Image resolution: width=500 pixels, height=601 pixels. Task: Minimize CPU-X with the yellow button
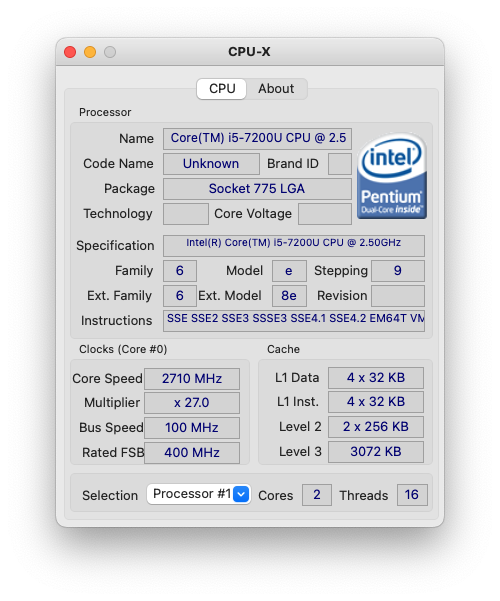[90, 52]
